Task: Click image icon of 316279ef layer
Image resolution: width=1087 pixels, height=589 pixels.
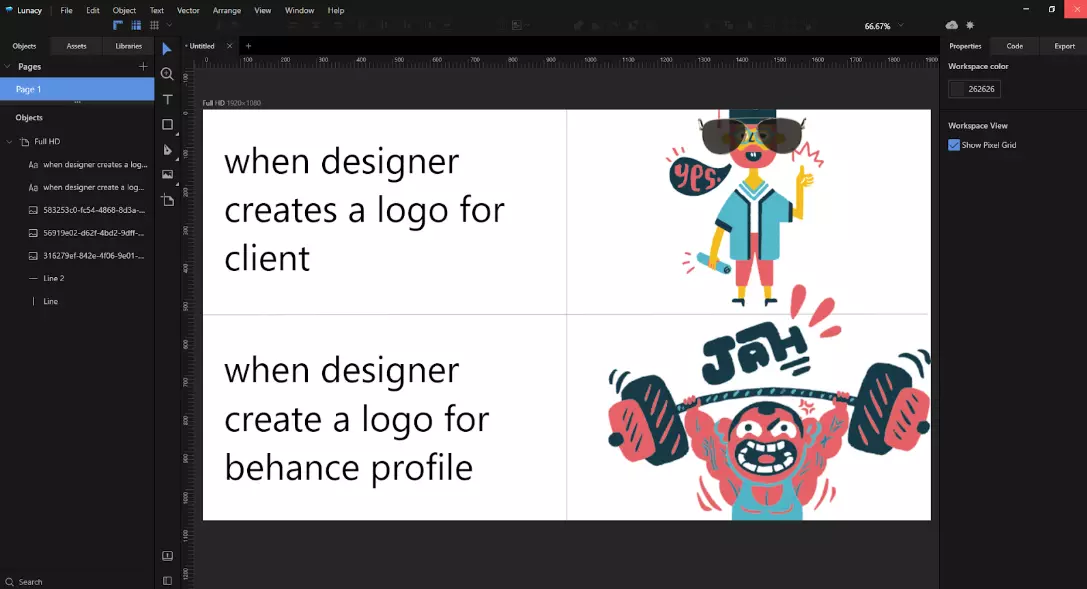Action: click(x=33, y=256)
